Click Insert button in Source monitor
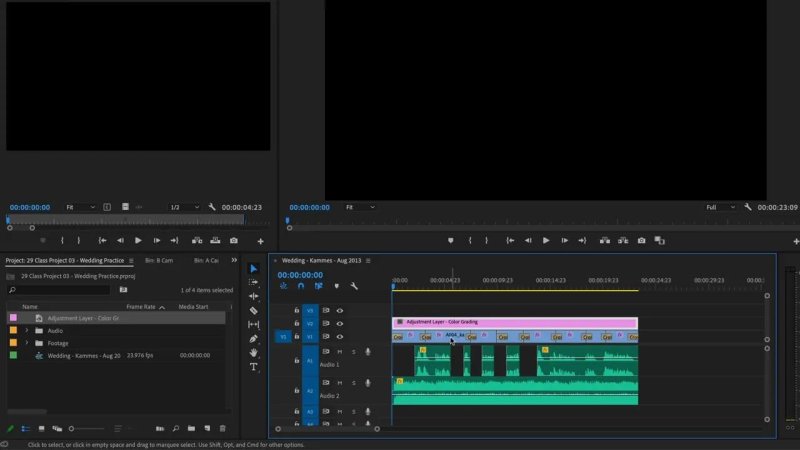800x450 pixels. coord(197,240)
